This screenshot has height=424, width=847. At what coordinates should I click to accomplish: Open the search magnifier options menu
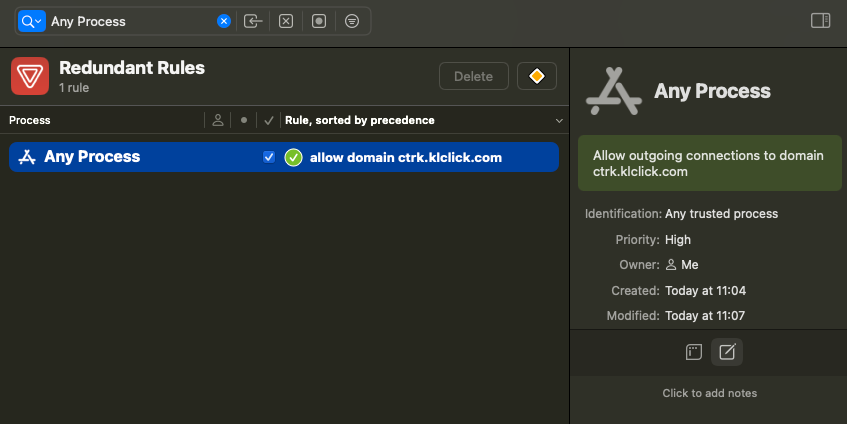tap(32, 21)
